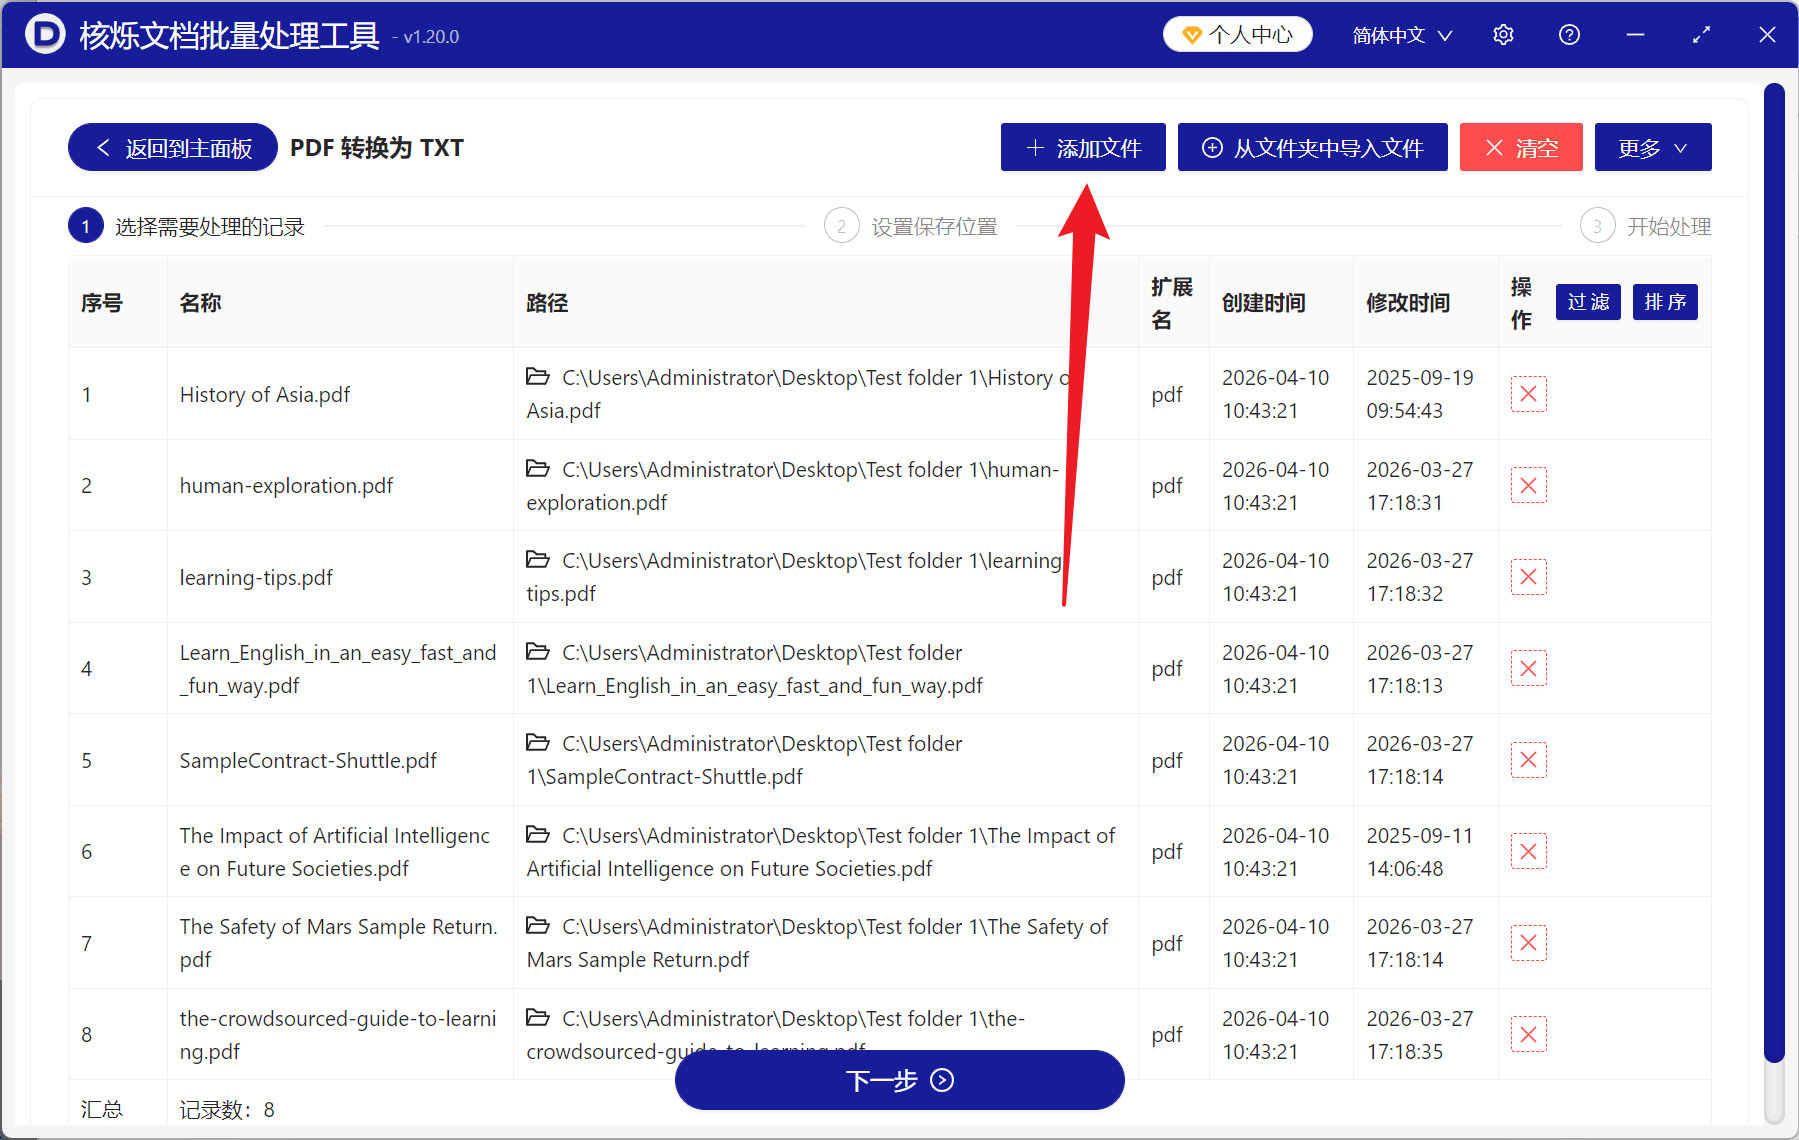Viewport: 1799px width, 1140px height.
Task: Delete the learning-tips.pdf row via its red X
Action: [x=1528, y=577]
